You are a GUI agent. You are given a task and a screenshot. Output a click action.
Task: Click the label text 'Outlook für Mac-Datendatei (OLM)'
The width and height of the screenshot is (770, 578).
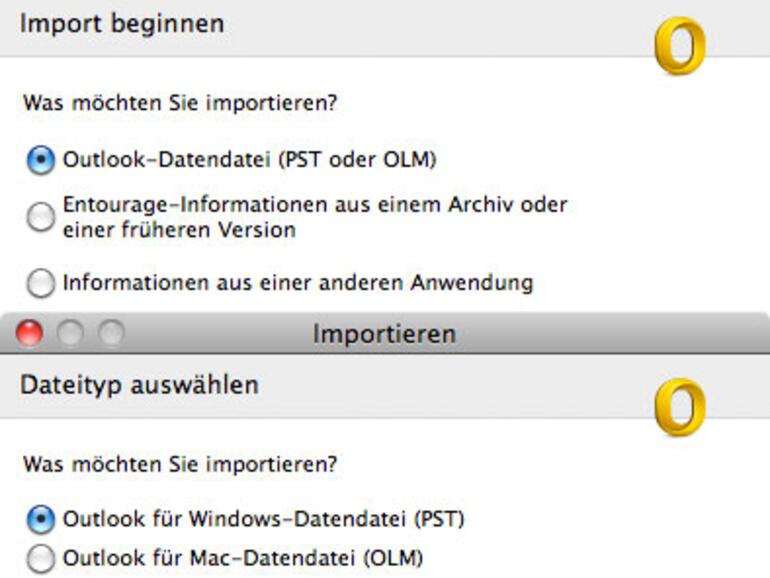pos(243,558)
